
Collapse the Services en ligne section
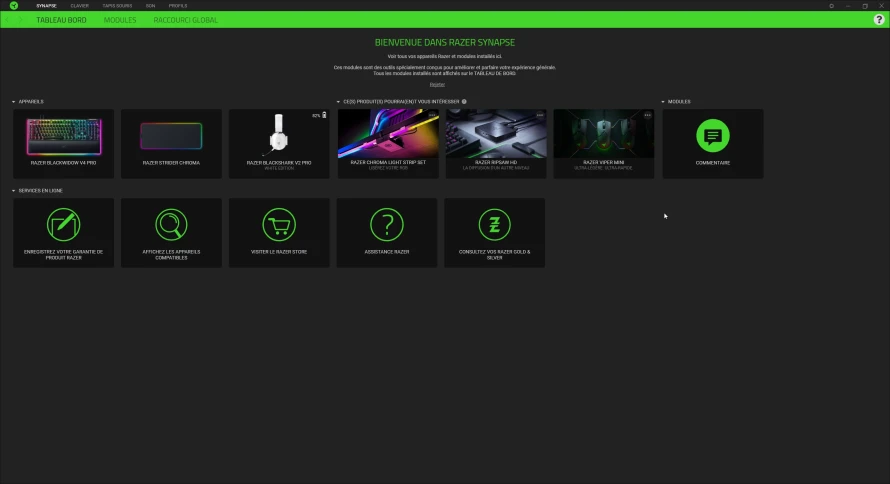[14, 191]
